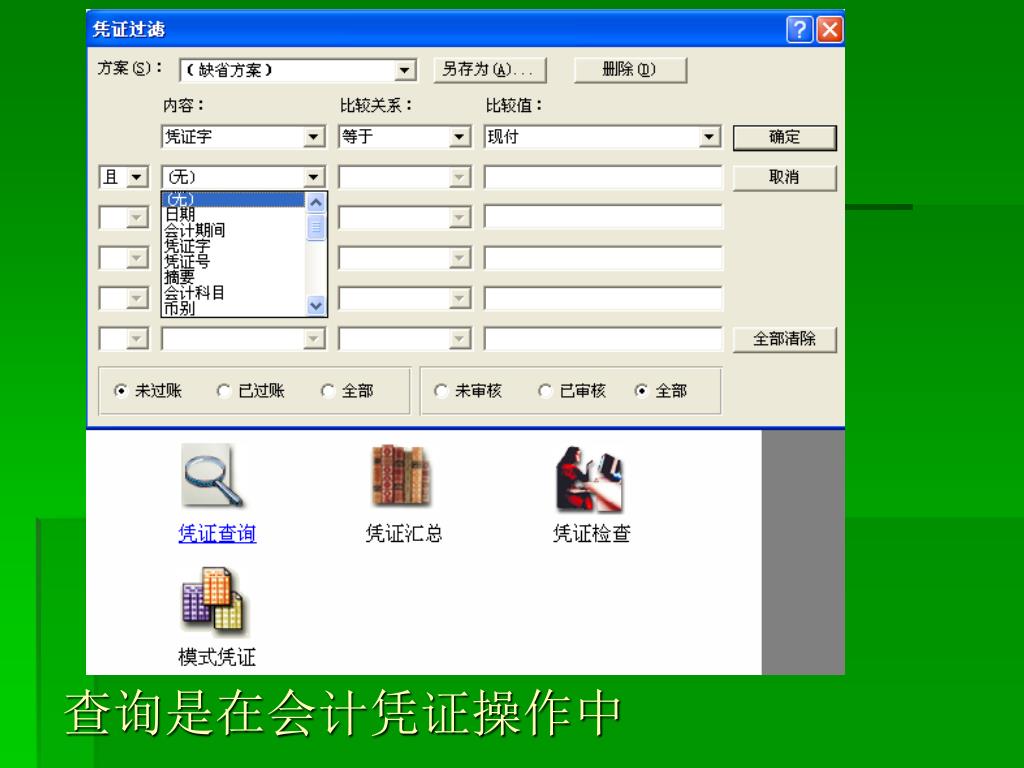The image size is (1024, 768).
Task: Click the 全部清除 button
Action: [784, 339]
